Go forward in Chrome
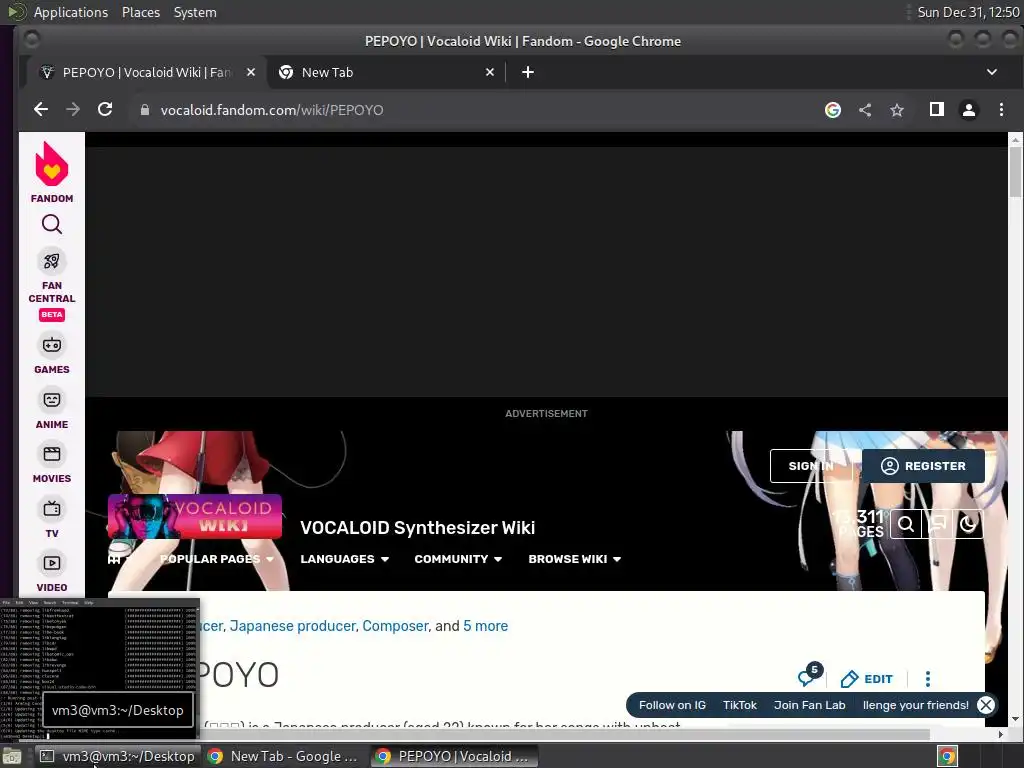The image size is (1024, 768). [x=72, y=110]
